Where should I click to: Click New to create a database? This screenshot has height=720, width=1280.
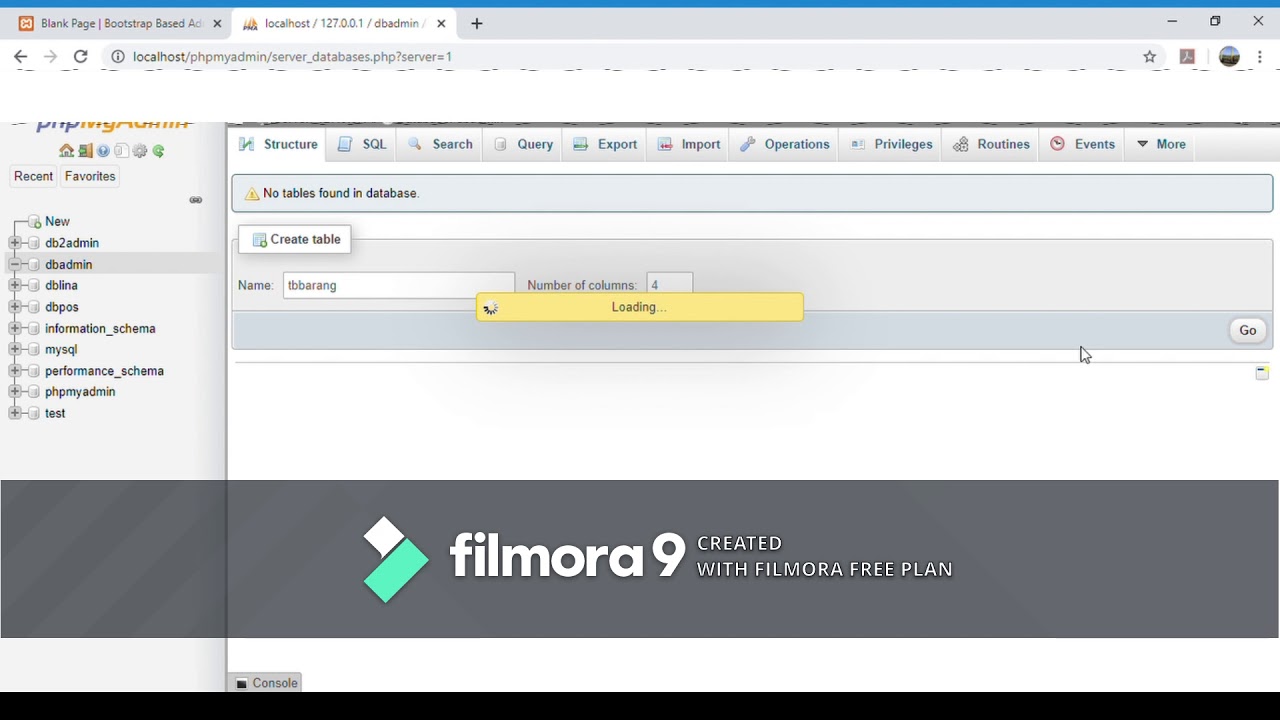click(x=57, y=222)
